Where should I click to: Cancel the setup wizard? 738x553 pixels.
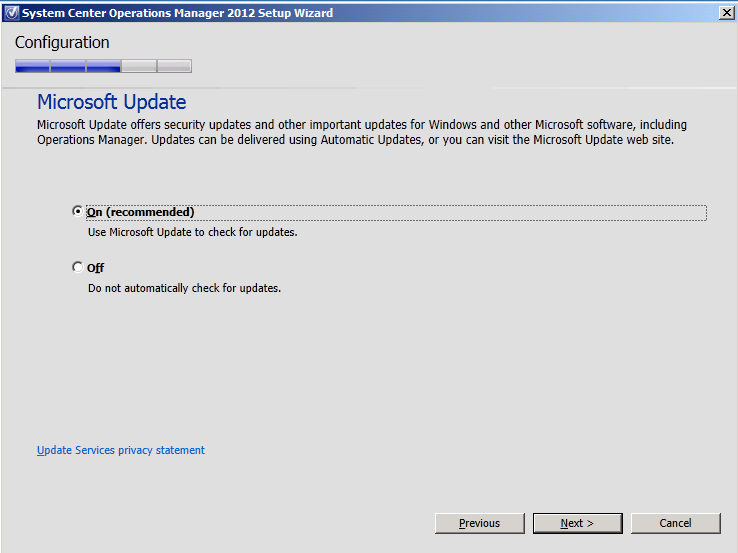click(675, 523)
